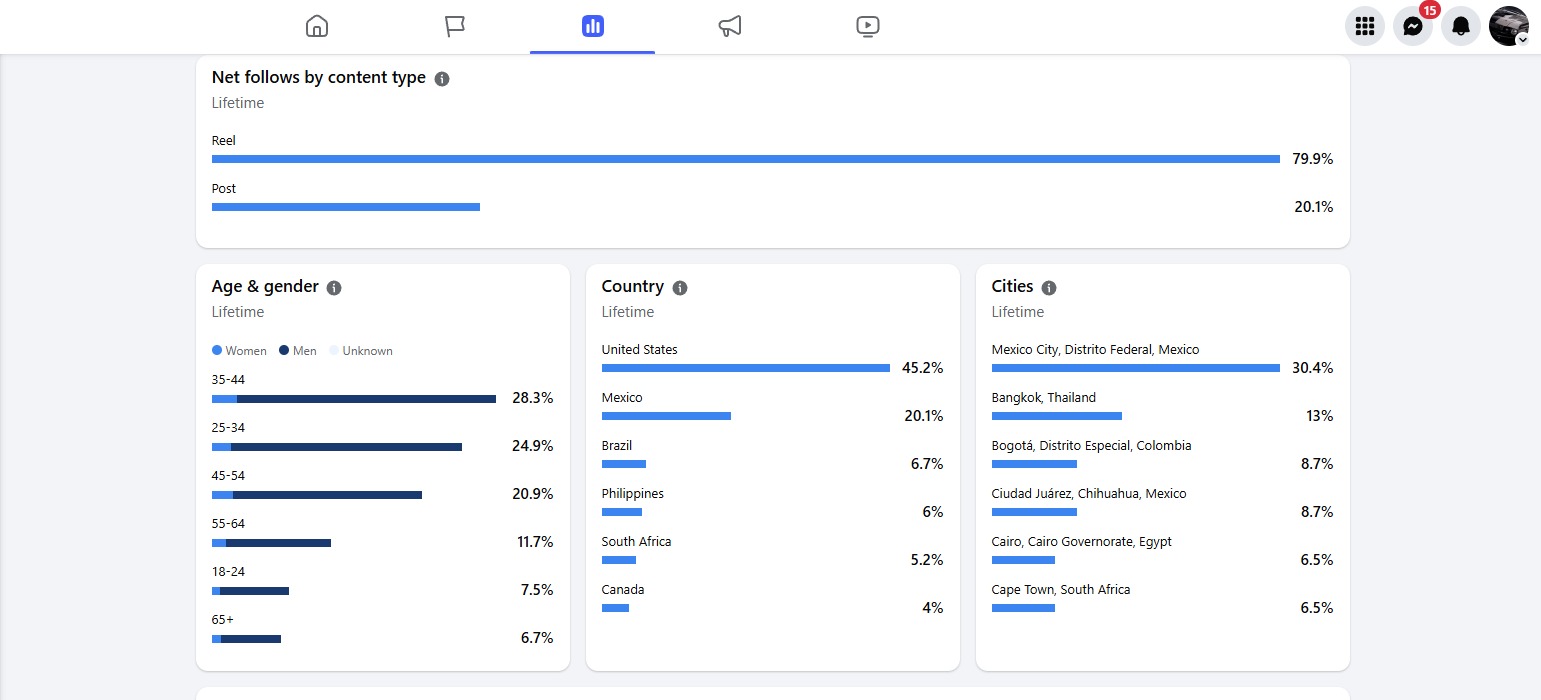Open the apps grid menu
1541x700 pixels.
click(x=1364, y=26)
